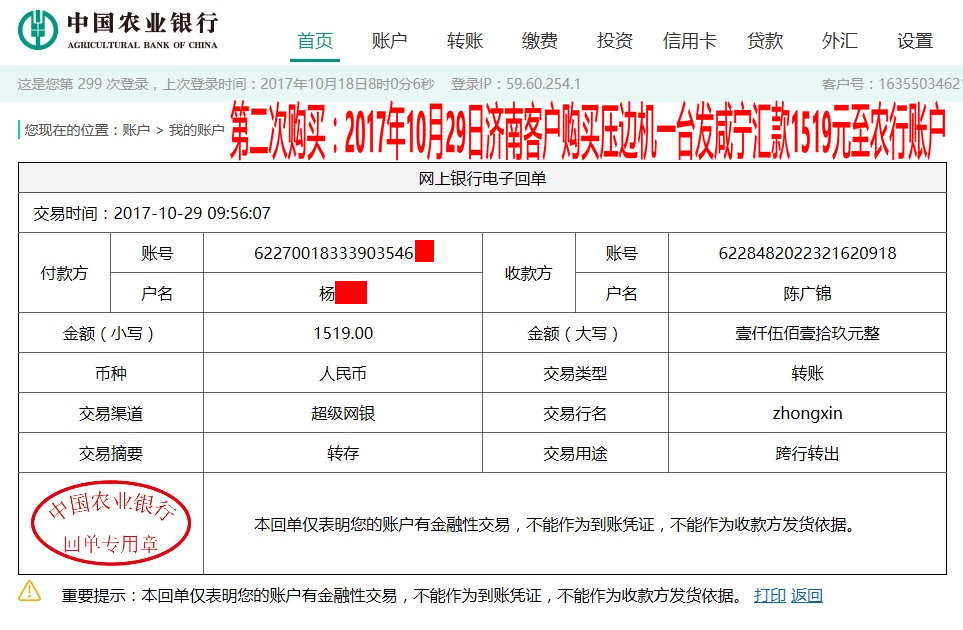This screenshot has height=630, width=963.
Task: Open the 贷款 (Loans) menu
Action: [x=765, y=41]
